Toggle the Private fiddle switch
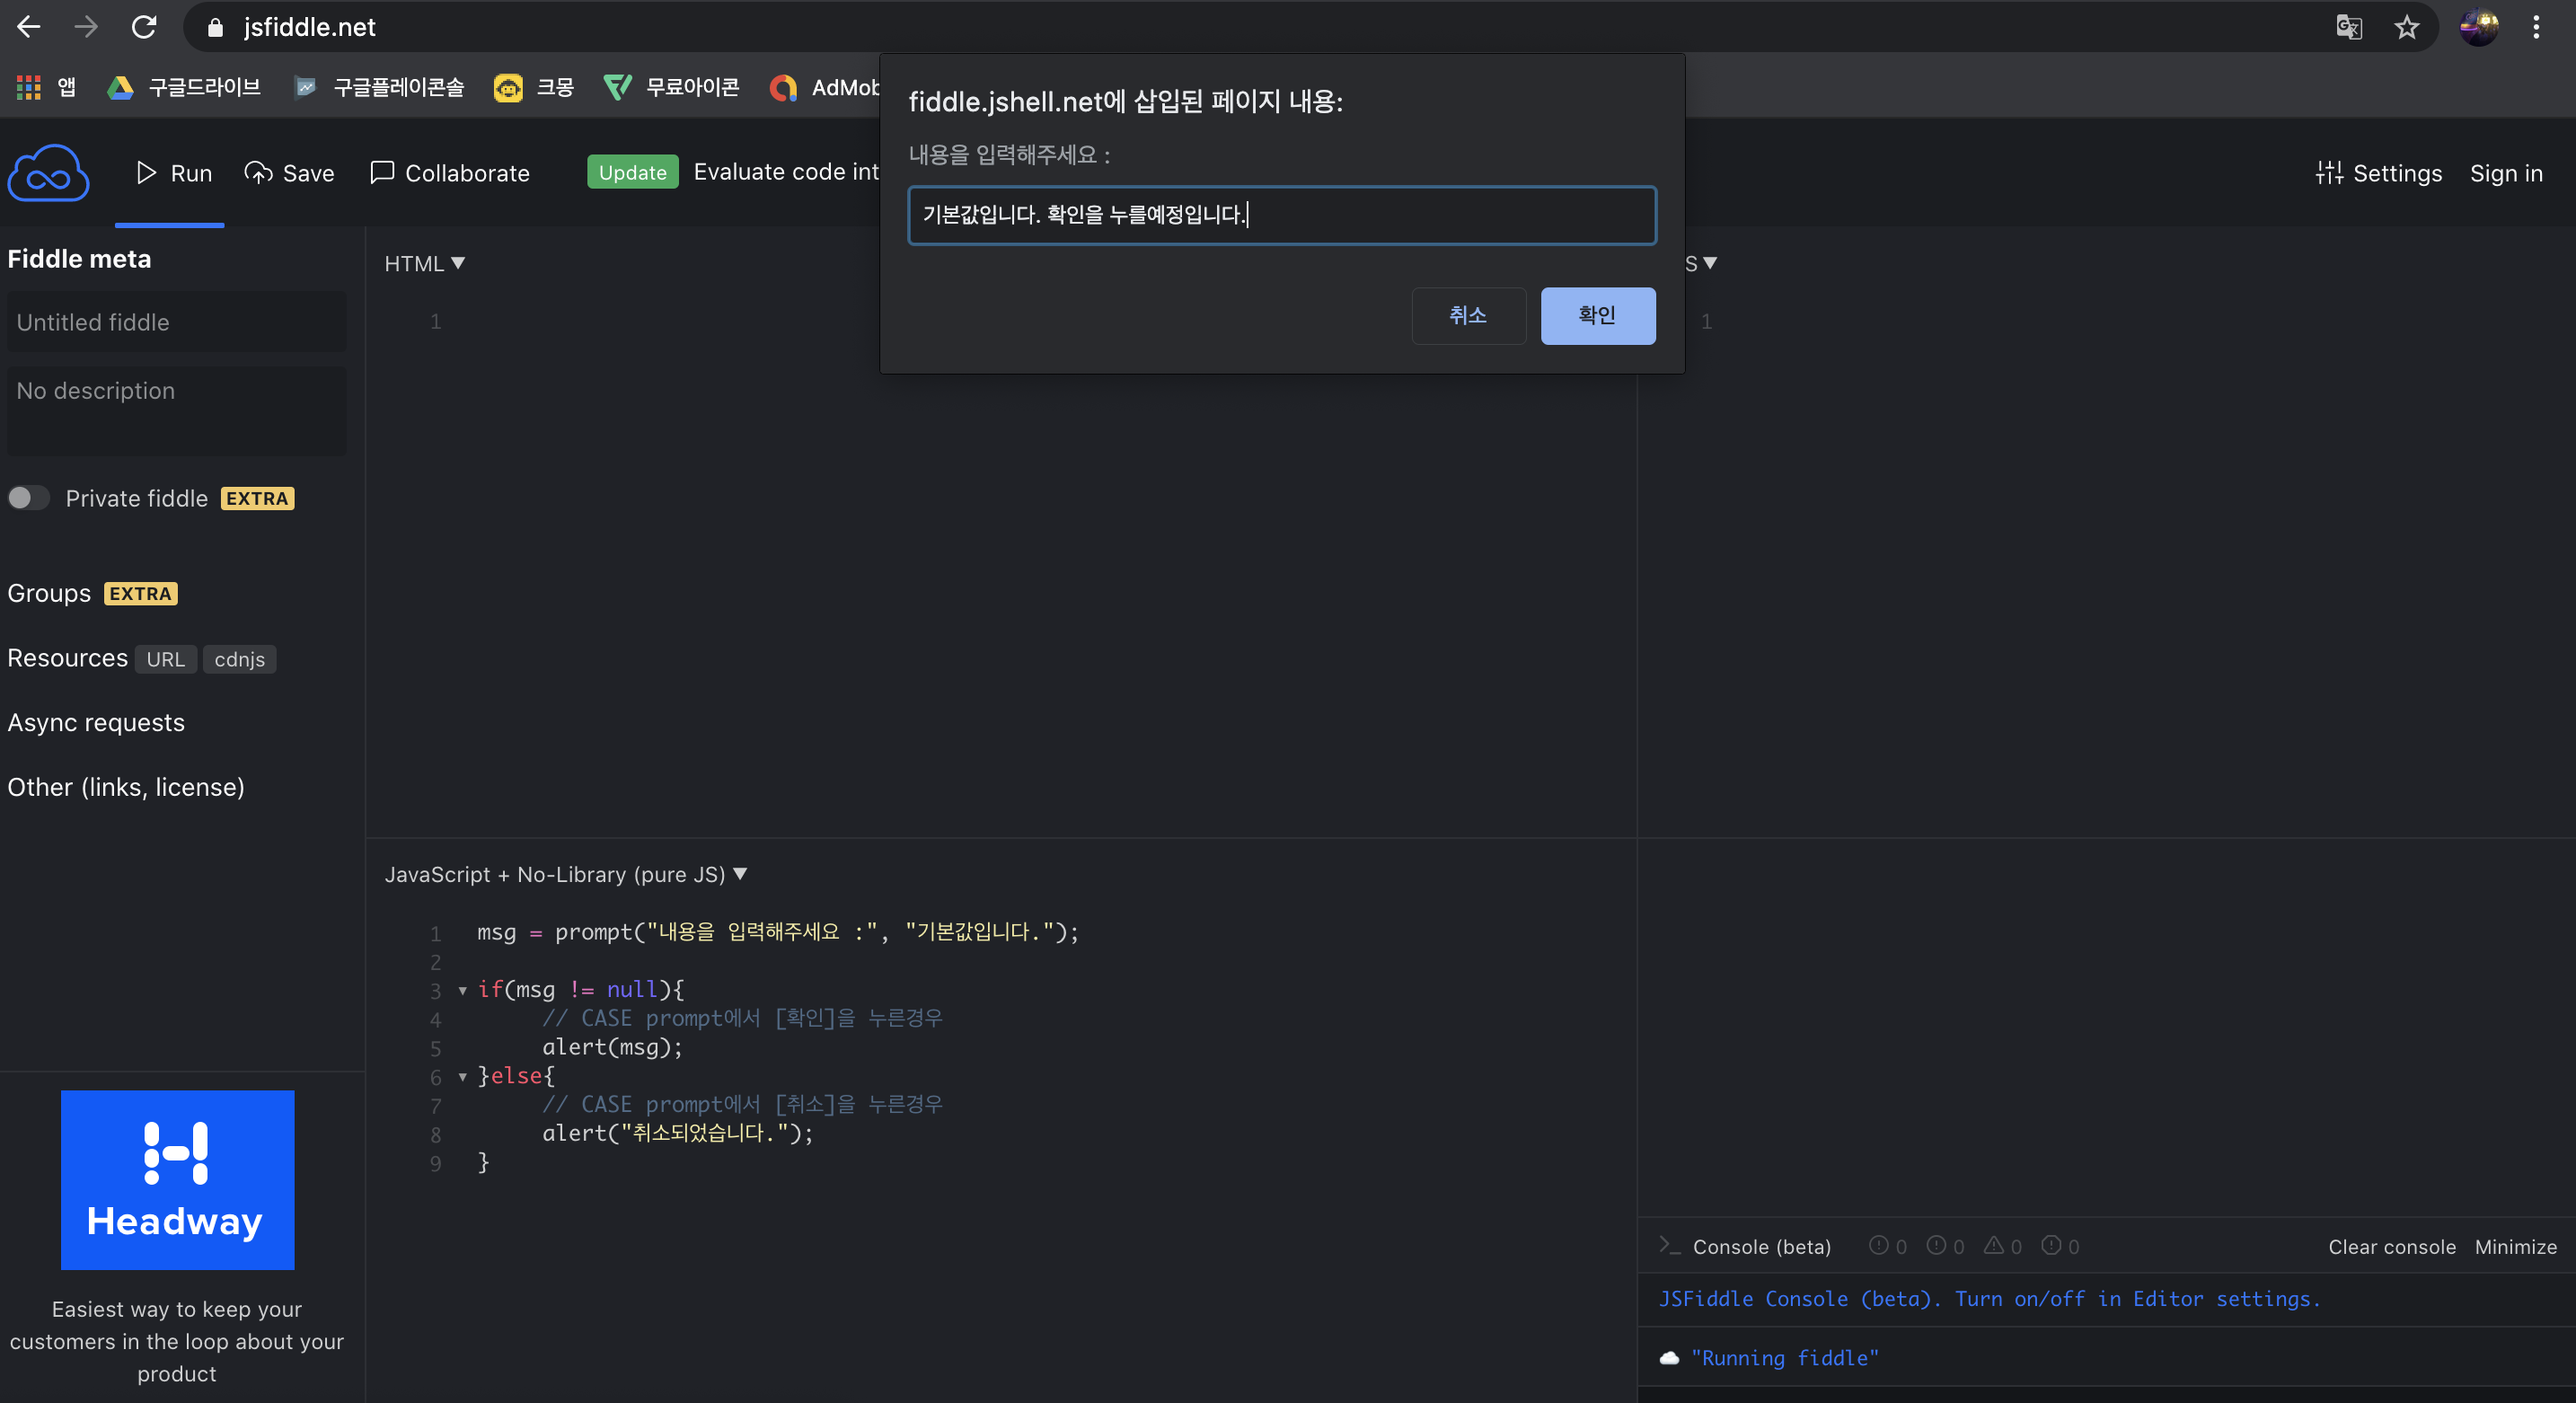The image size is (2576, 1403). (28, 498)
